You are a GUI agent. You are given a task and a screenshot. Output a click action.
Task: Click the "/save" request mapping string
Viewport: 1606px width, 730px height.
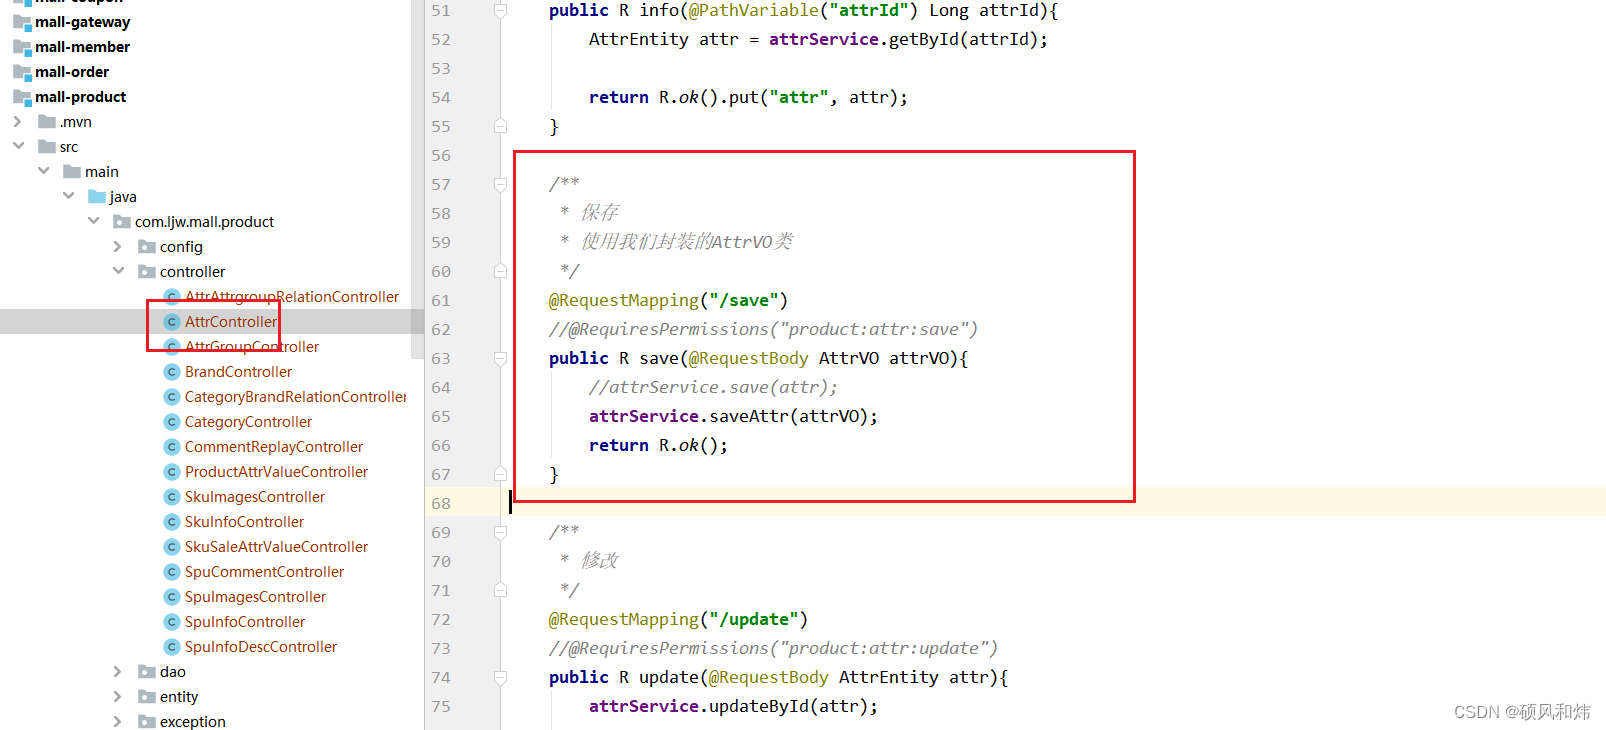click(x=744, y=300)
